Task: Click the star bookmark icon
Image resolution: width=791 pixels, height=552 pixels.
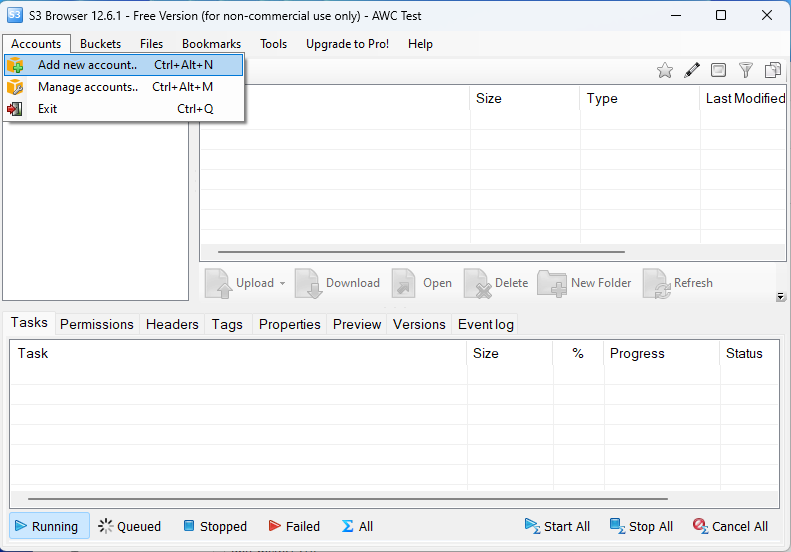Action: [x=665, y=70]
